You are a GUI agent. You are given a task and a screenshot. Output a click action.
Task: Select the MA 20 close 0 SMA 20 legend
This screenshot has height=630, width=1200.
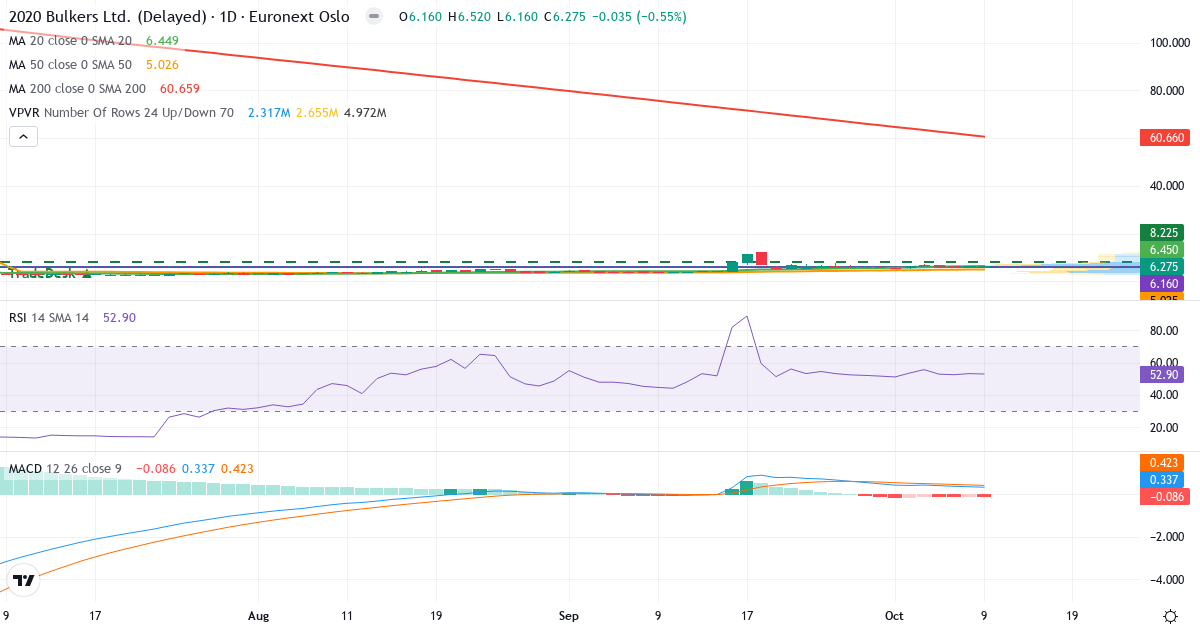tap(70, 40)
